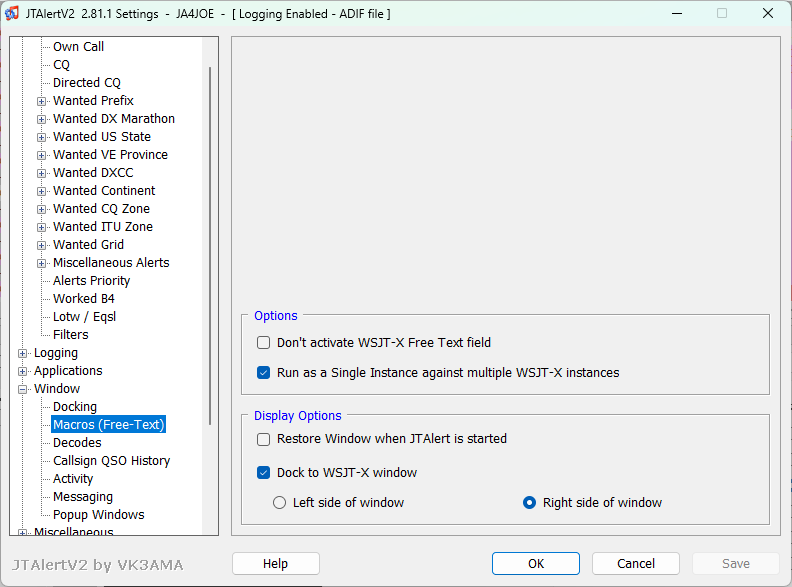Click the Cancel button
Image resolution: width=792 pixels, height=587 pixels.
point(636,563)
